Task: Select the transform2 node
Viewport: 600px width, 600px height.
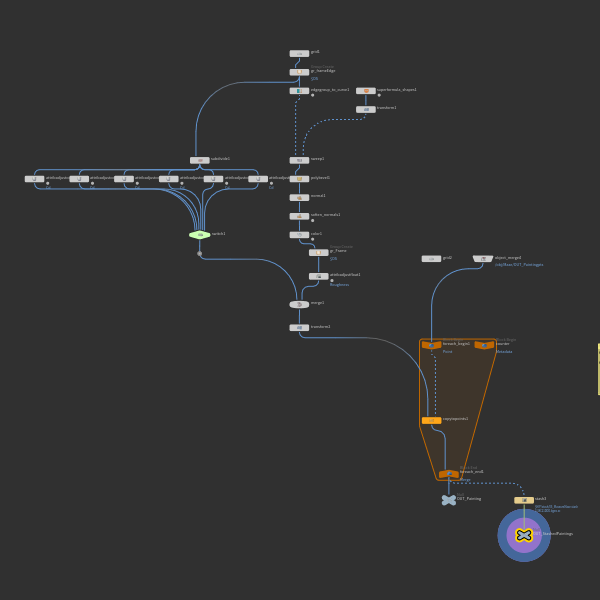Action: (299, 328)
